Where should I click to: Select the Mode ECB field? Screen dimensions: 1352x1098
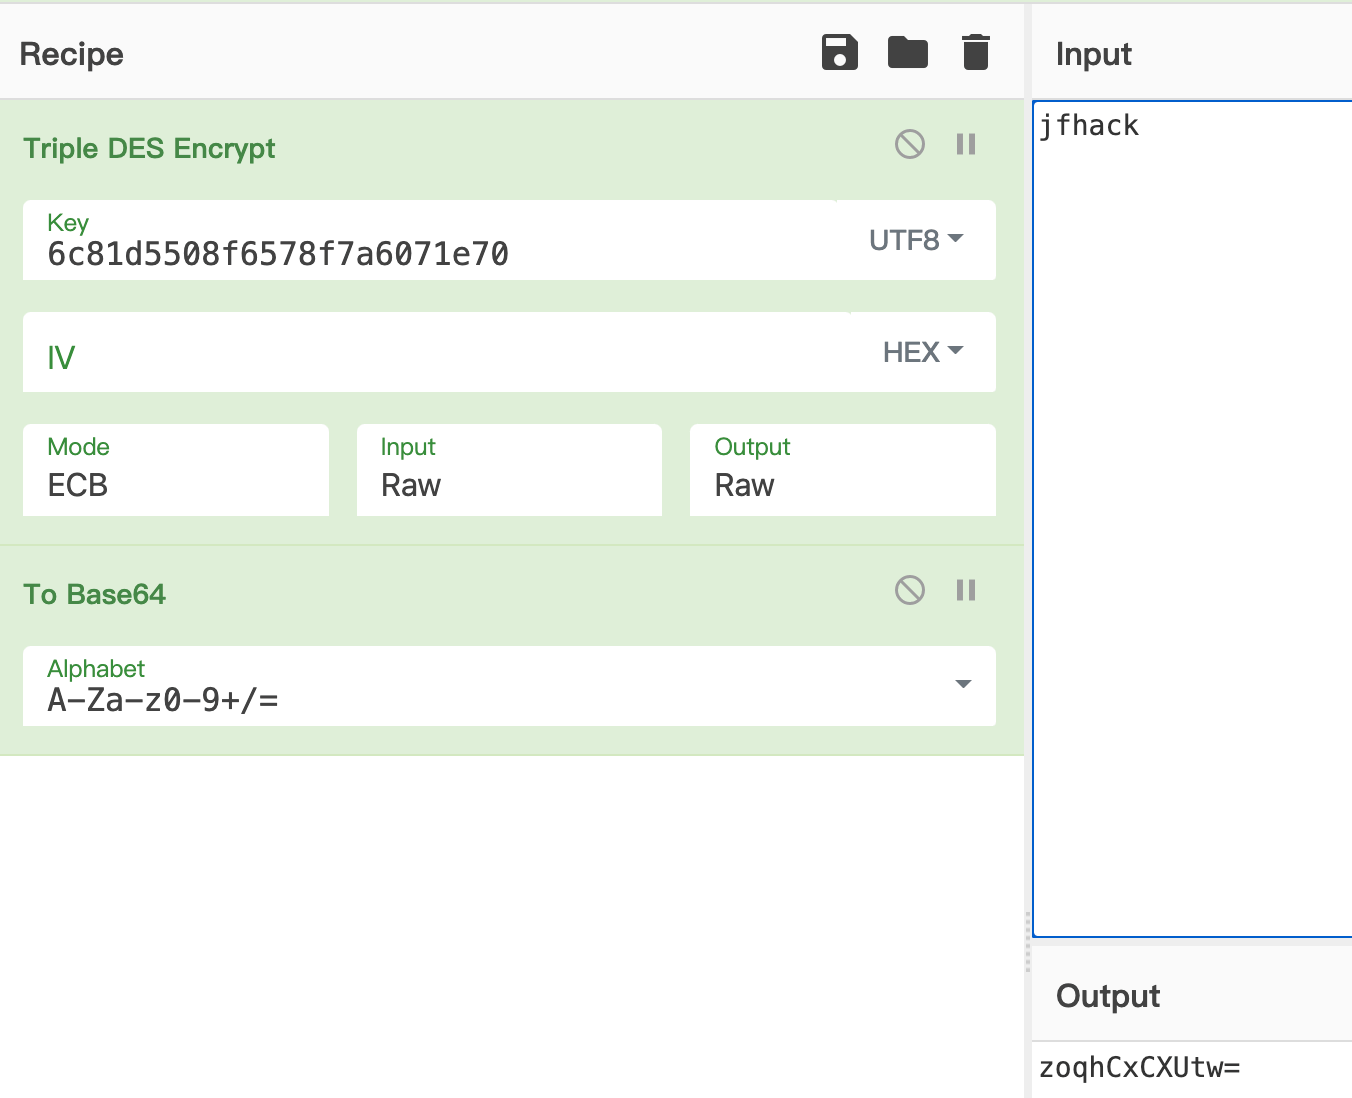(175, 471)
